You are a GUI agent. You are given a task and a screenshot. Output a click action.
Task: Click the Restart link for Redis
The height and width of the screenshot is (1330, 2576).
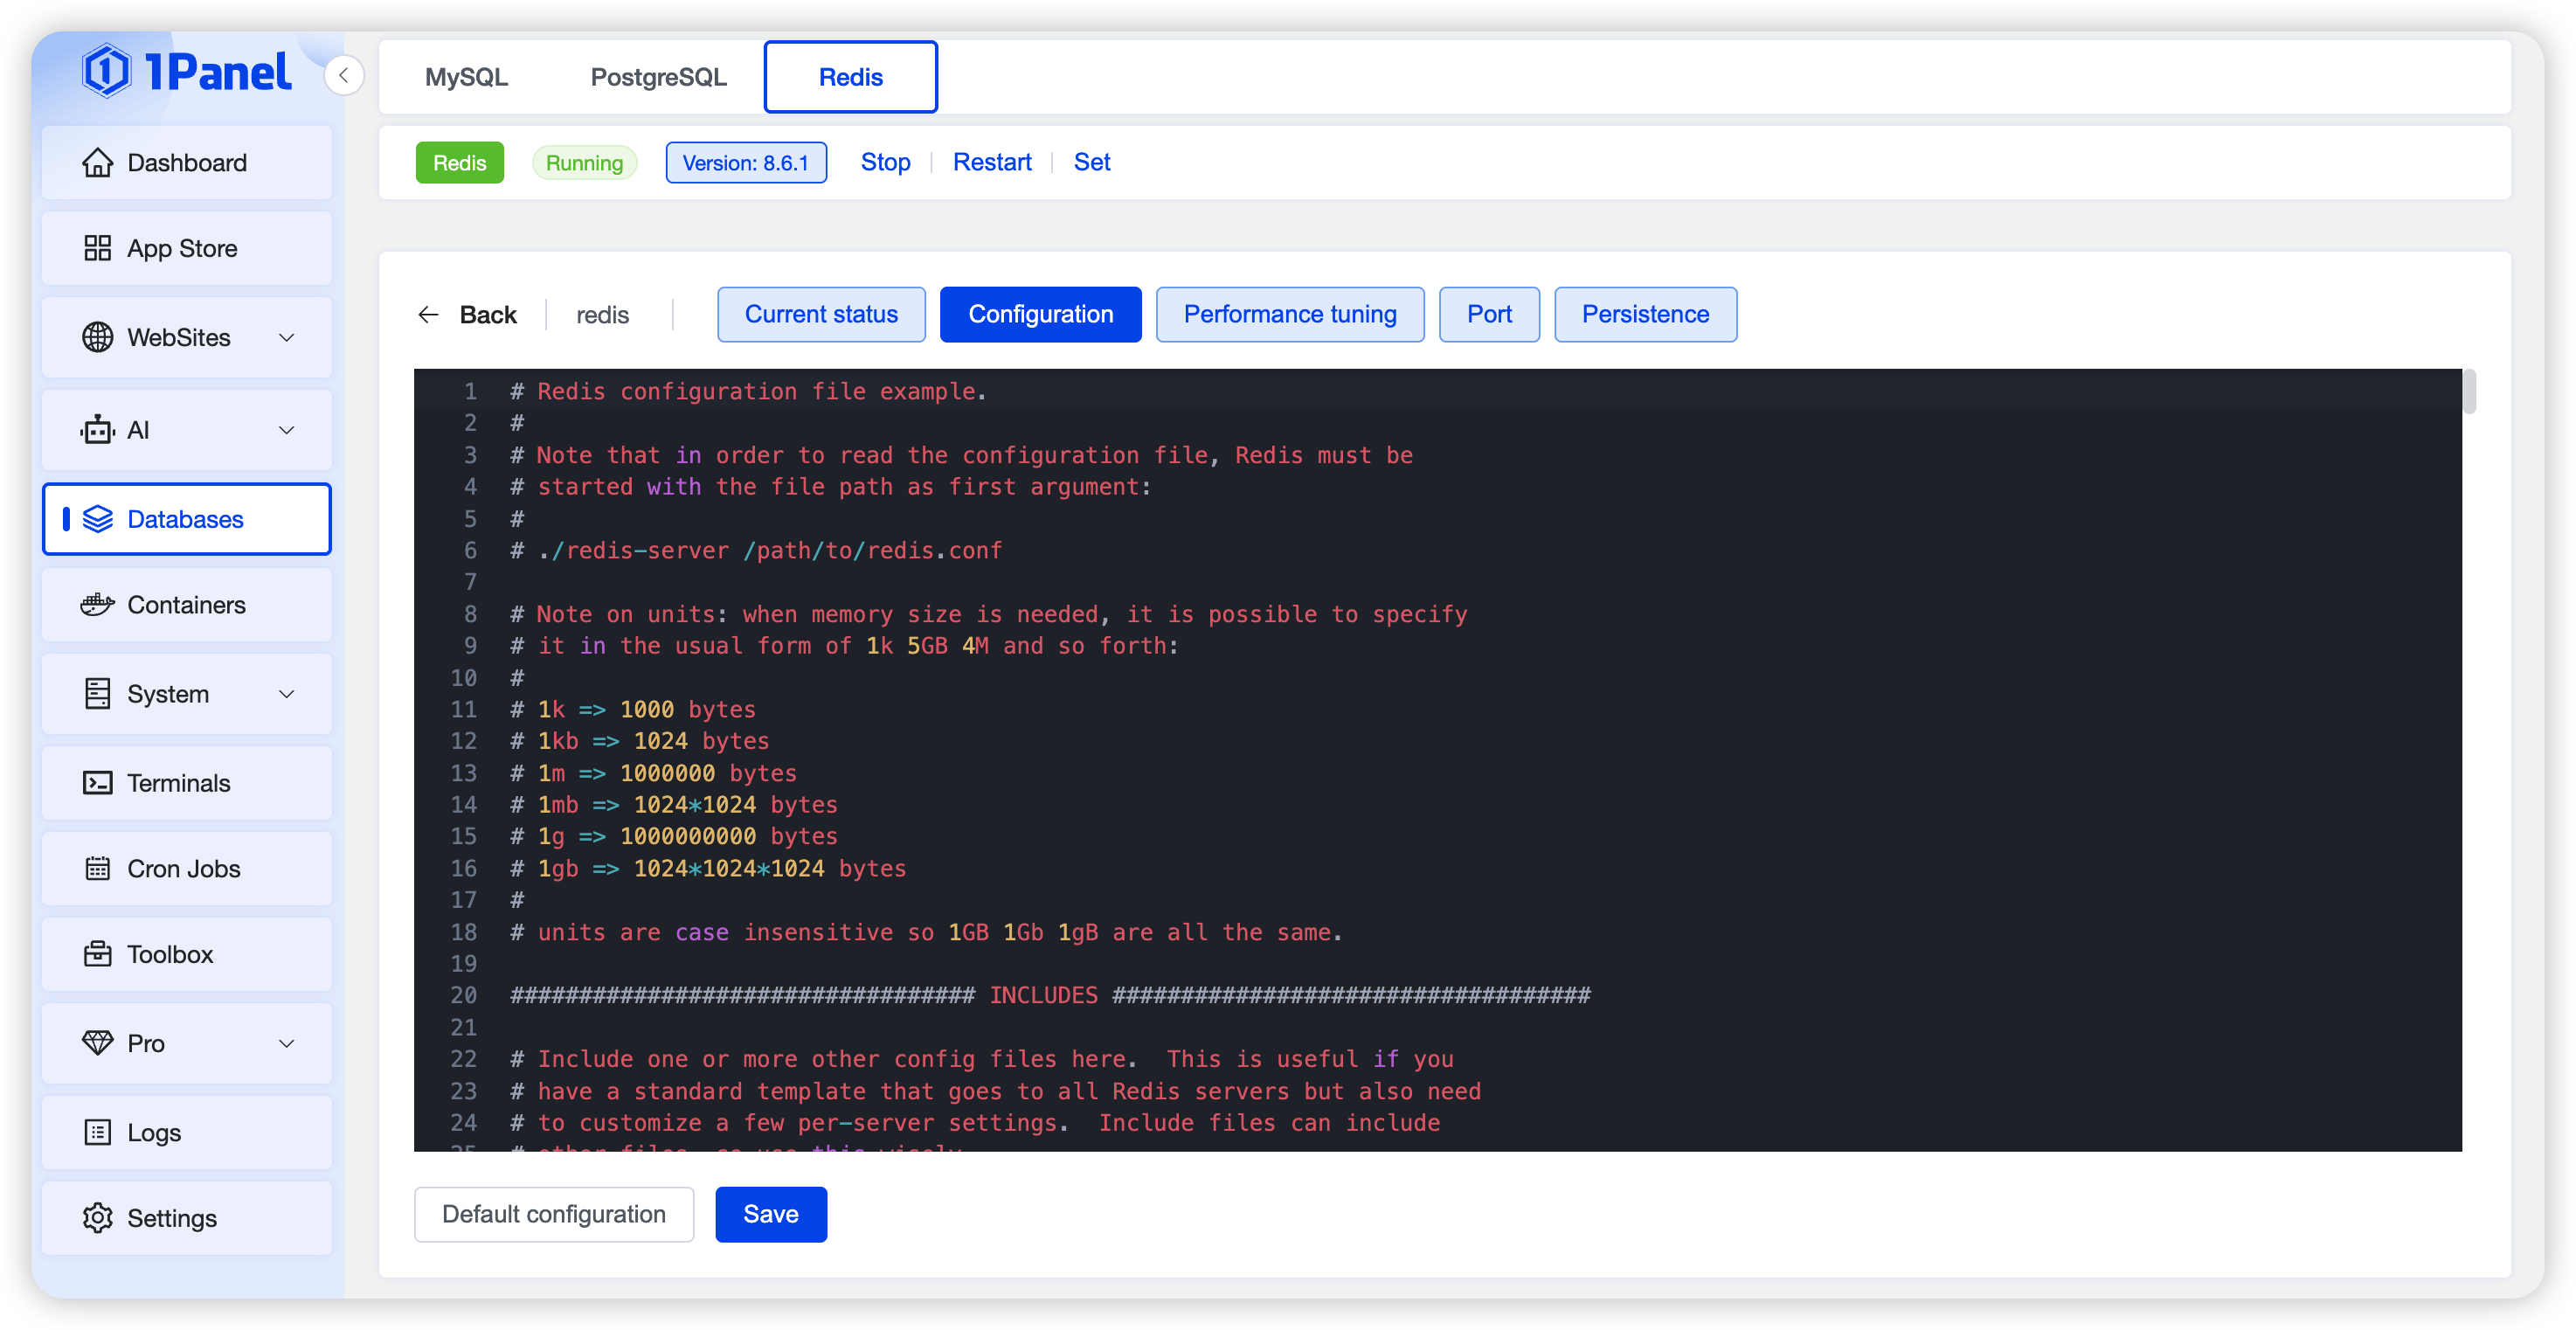(x=991, y=162)
